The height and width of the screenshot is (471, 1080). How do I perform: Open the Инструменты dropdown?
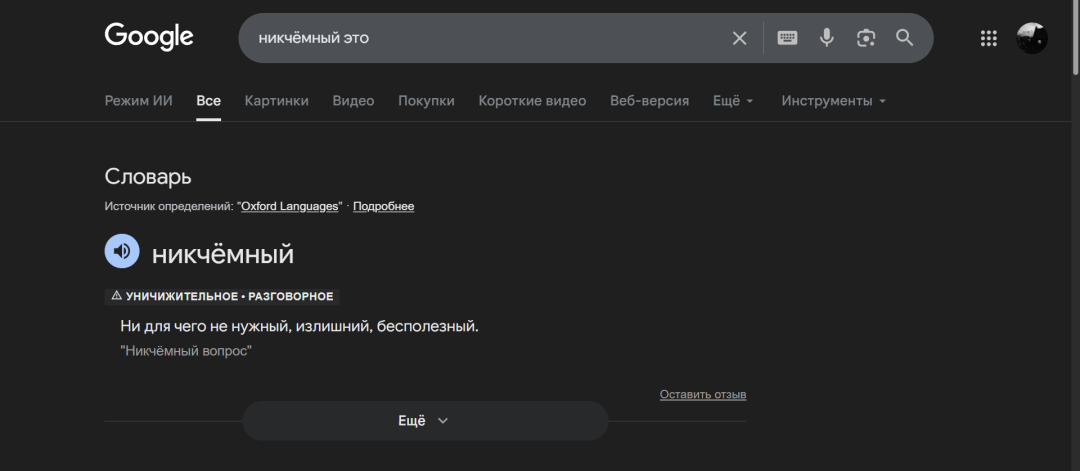pyautogui.click(x=833, y=101)
